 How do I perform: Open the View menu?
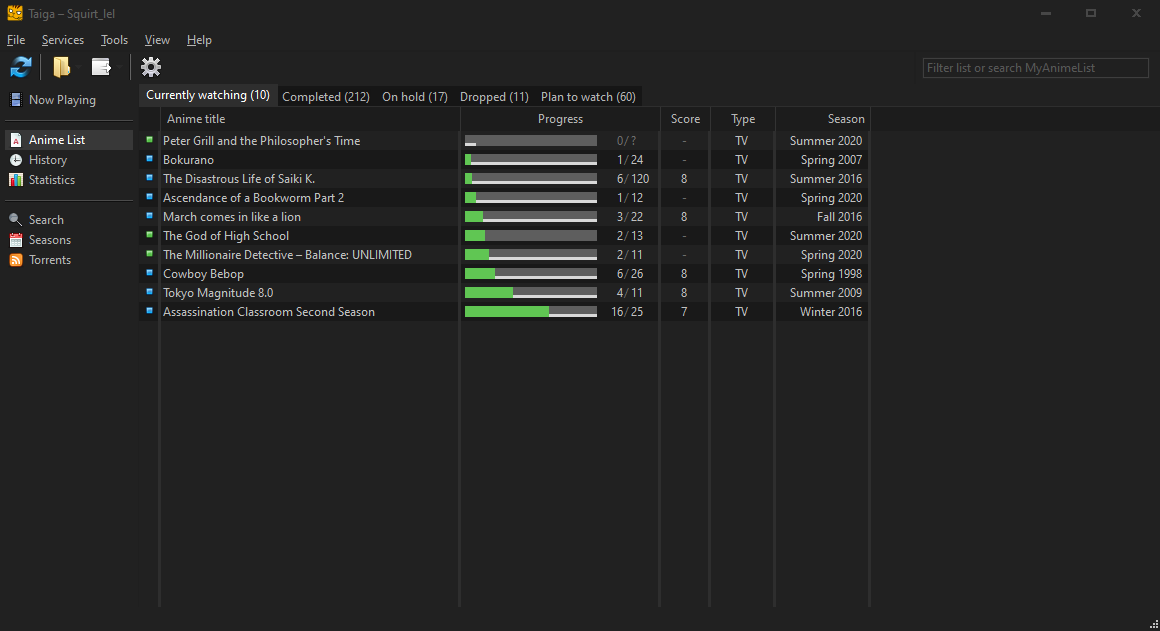157,40
